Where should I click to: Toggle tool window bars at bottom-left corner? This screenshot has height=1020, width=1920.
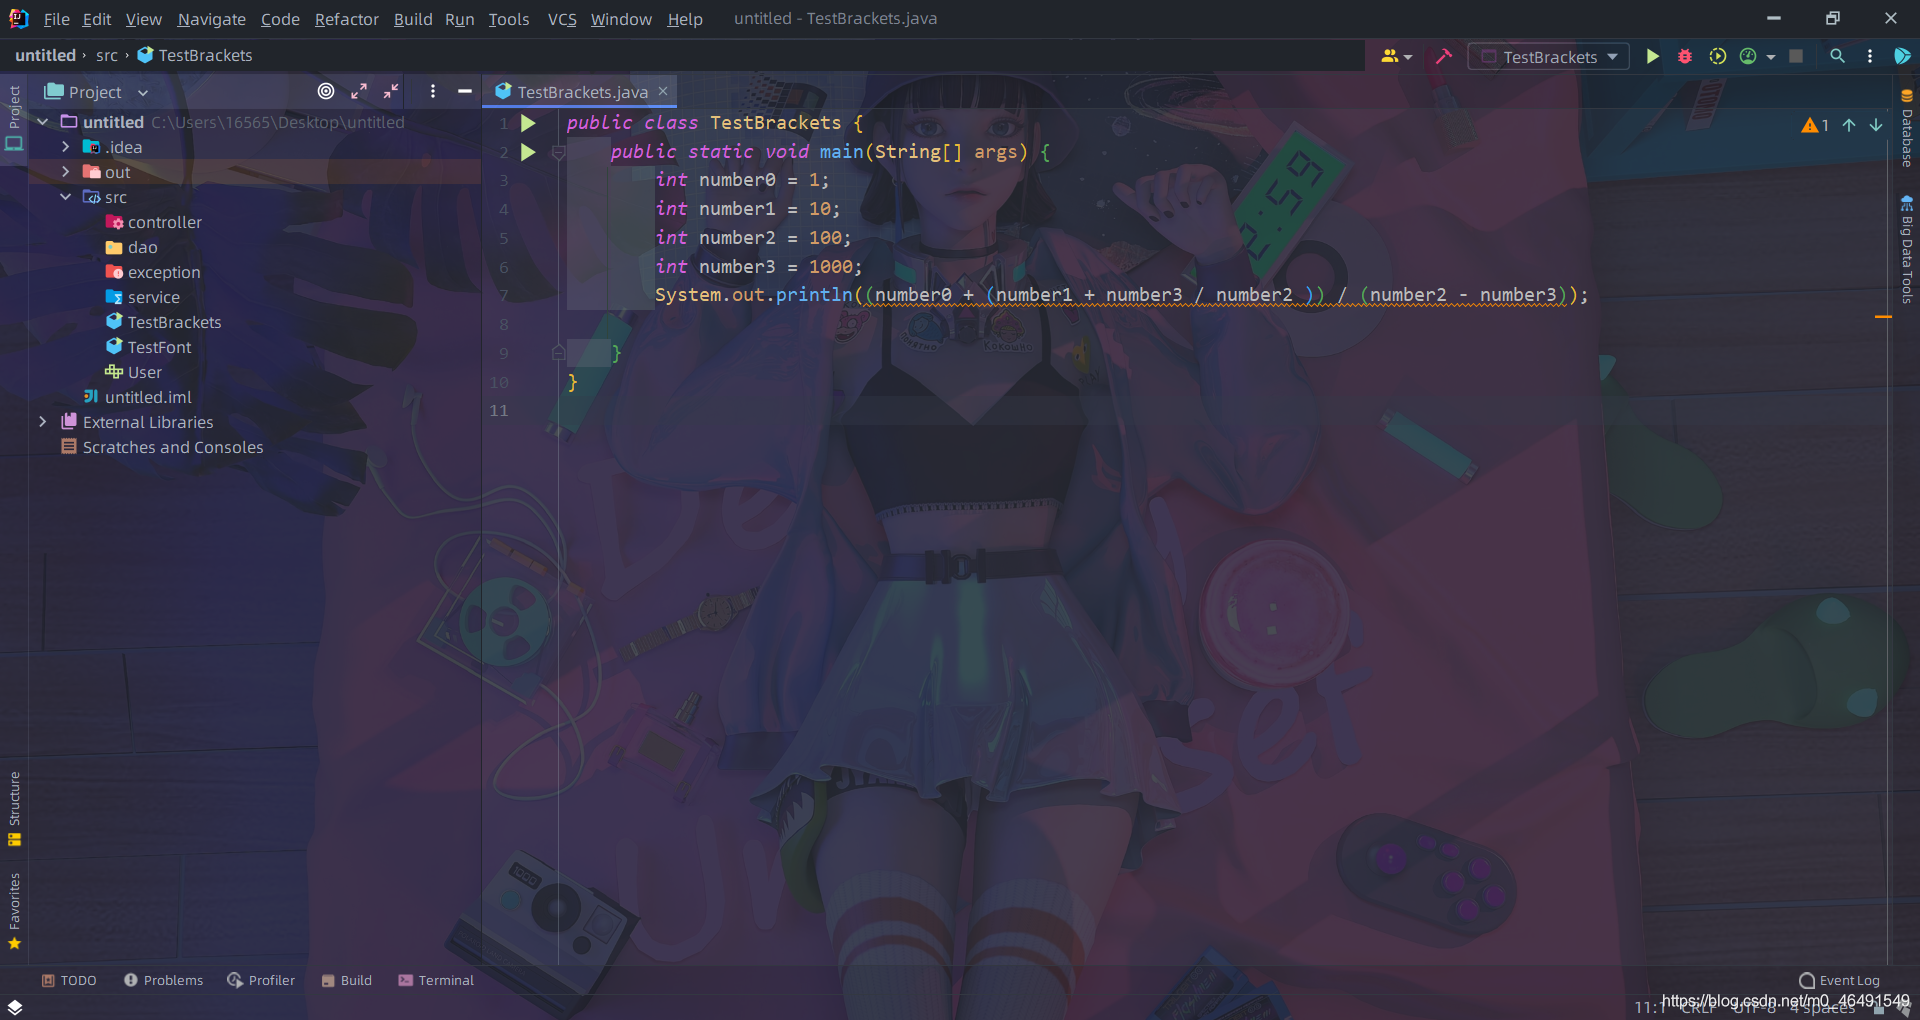point(15,1006)
